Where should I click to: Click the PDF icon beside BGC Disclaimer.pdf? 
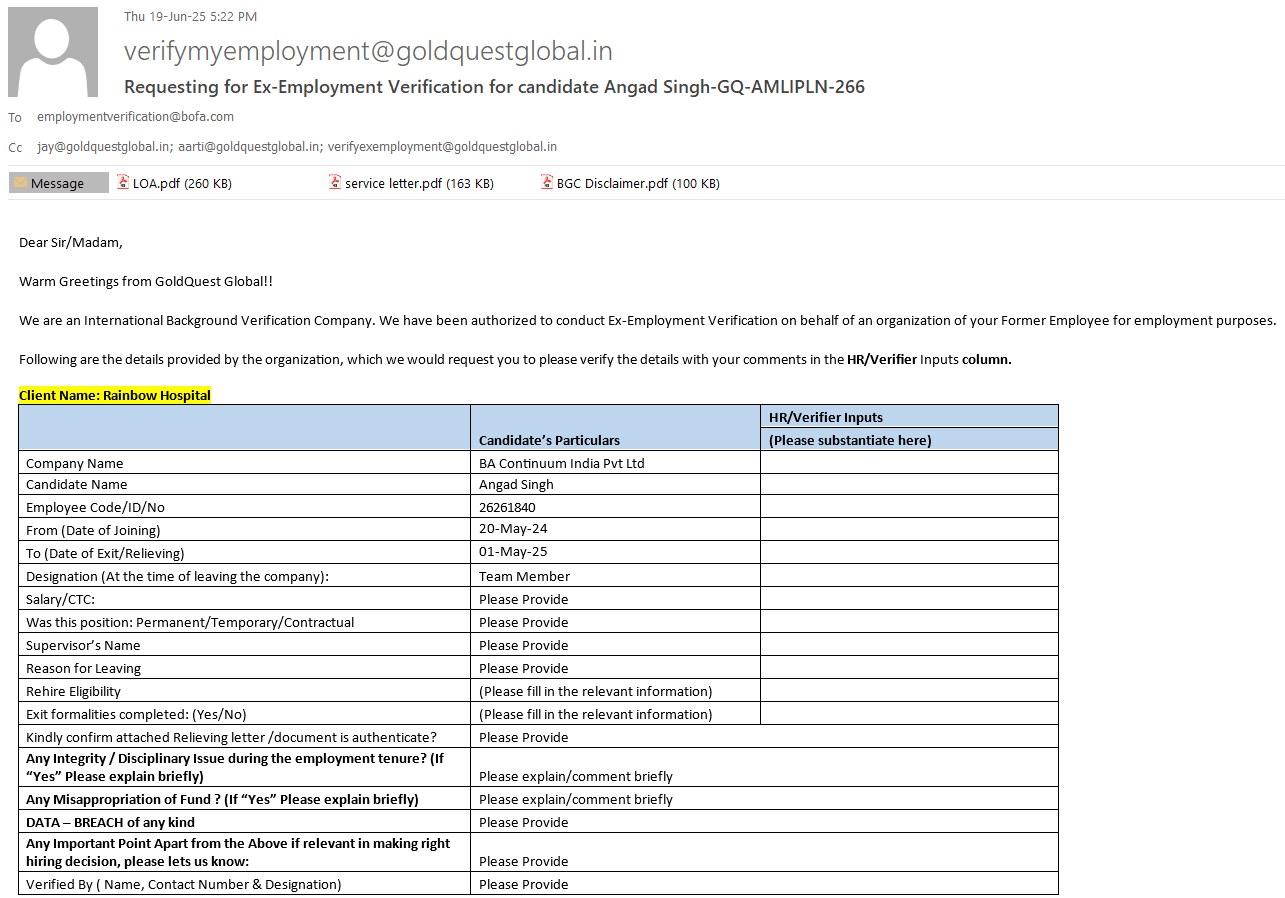[548, 183]
